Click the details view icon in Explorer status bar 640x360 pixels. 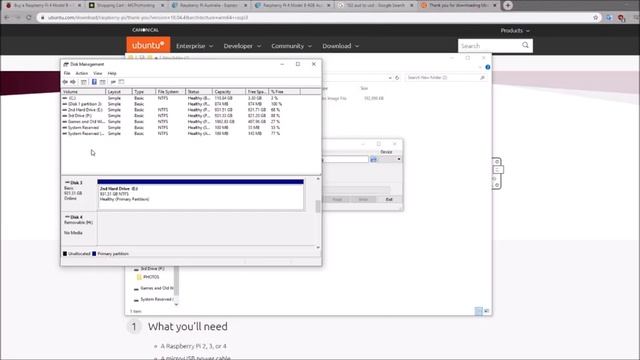pyautogui.click(x=479, y=311)
